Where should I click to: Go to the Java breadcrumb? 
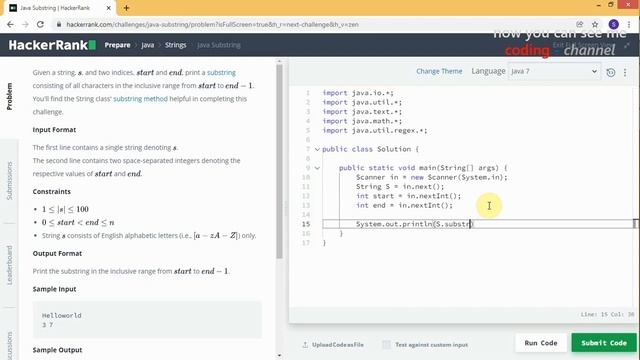[x=148, y=45]
